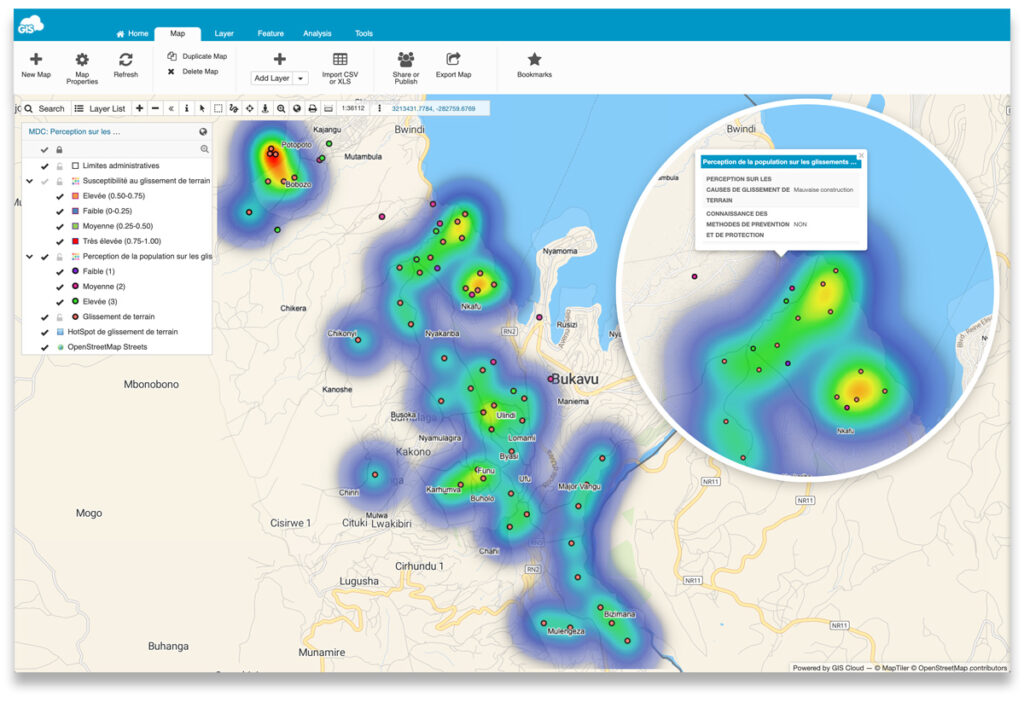Screen dimensions: 1024x702
Task: Open Map Properties
Action: pyautogui.click(x=83, y=64)
